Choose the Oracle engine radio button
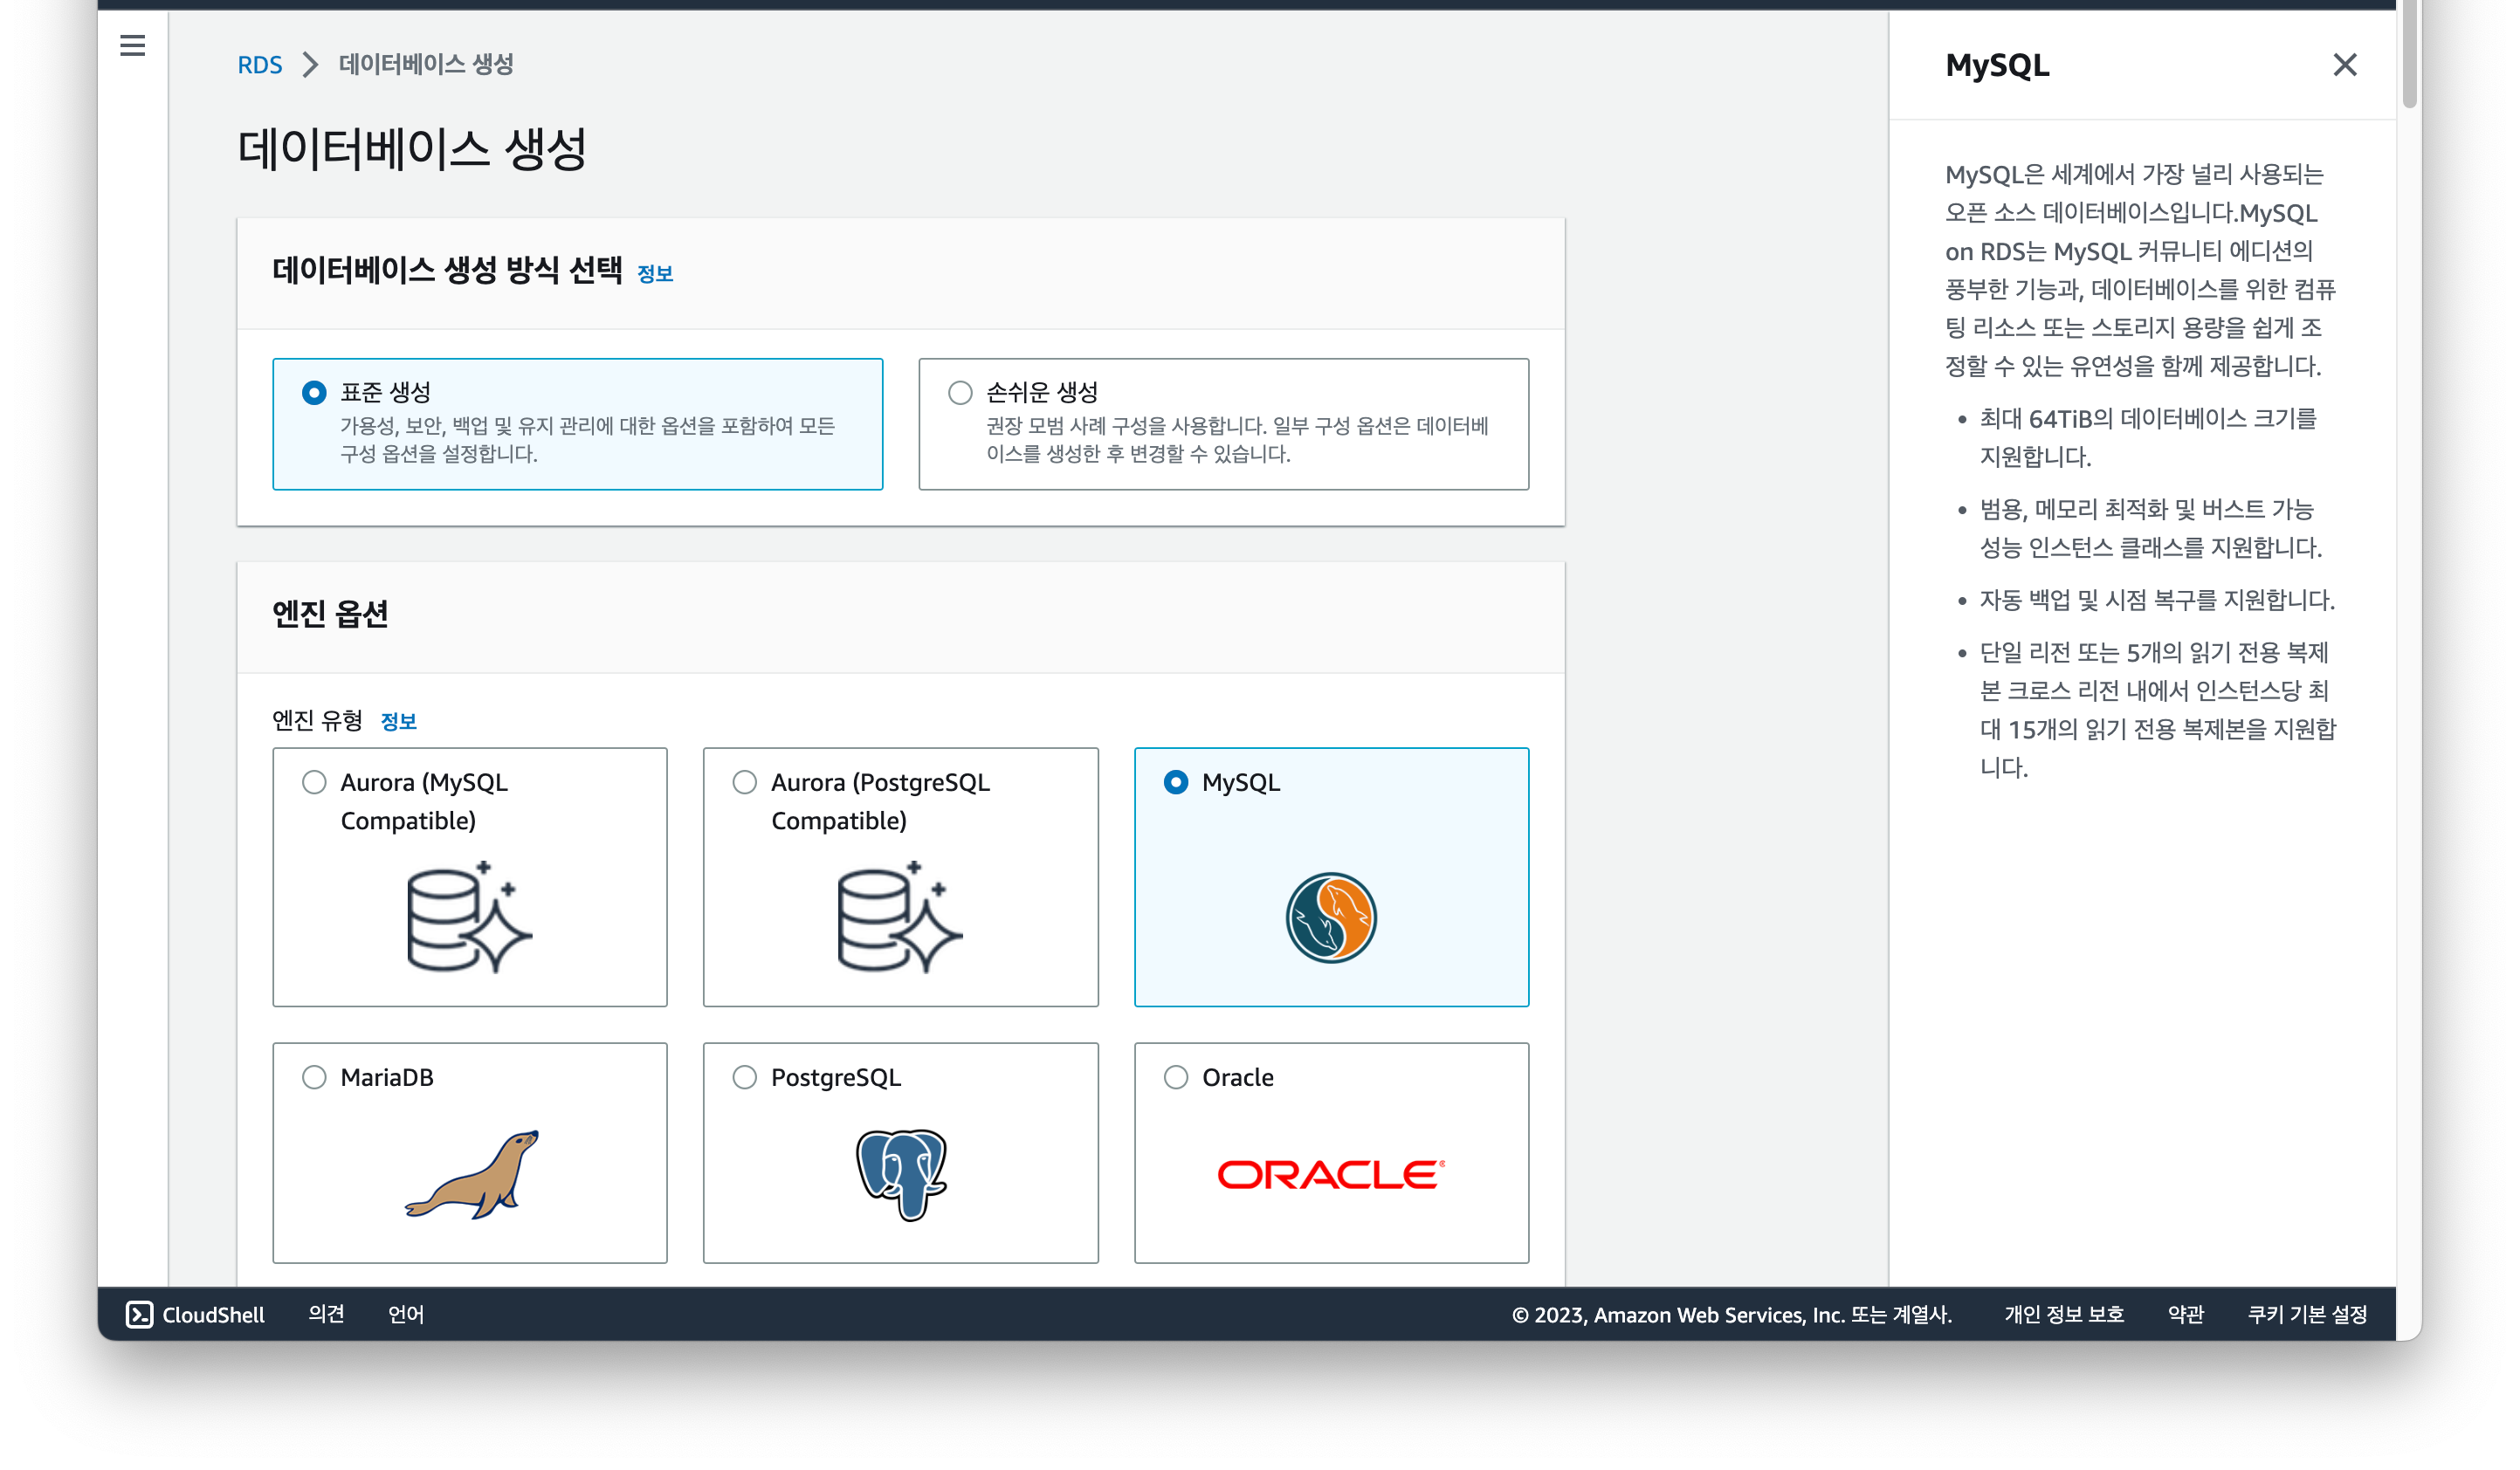Image resolution: width=2520 pixels, height=1470 pixels. click(x=1176, y=1077)
